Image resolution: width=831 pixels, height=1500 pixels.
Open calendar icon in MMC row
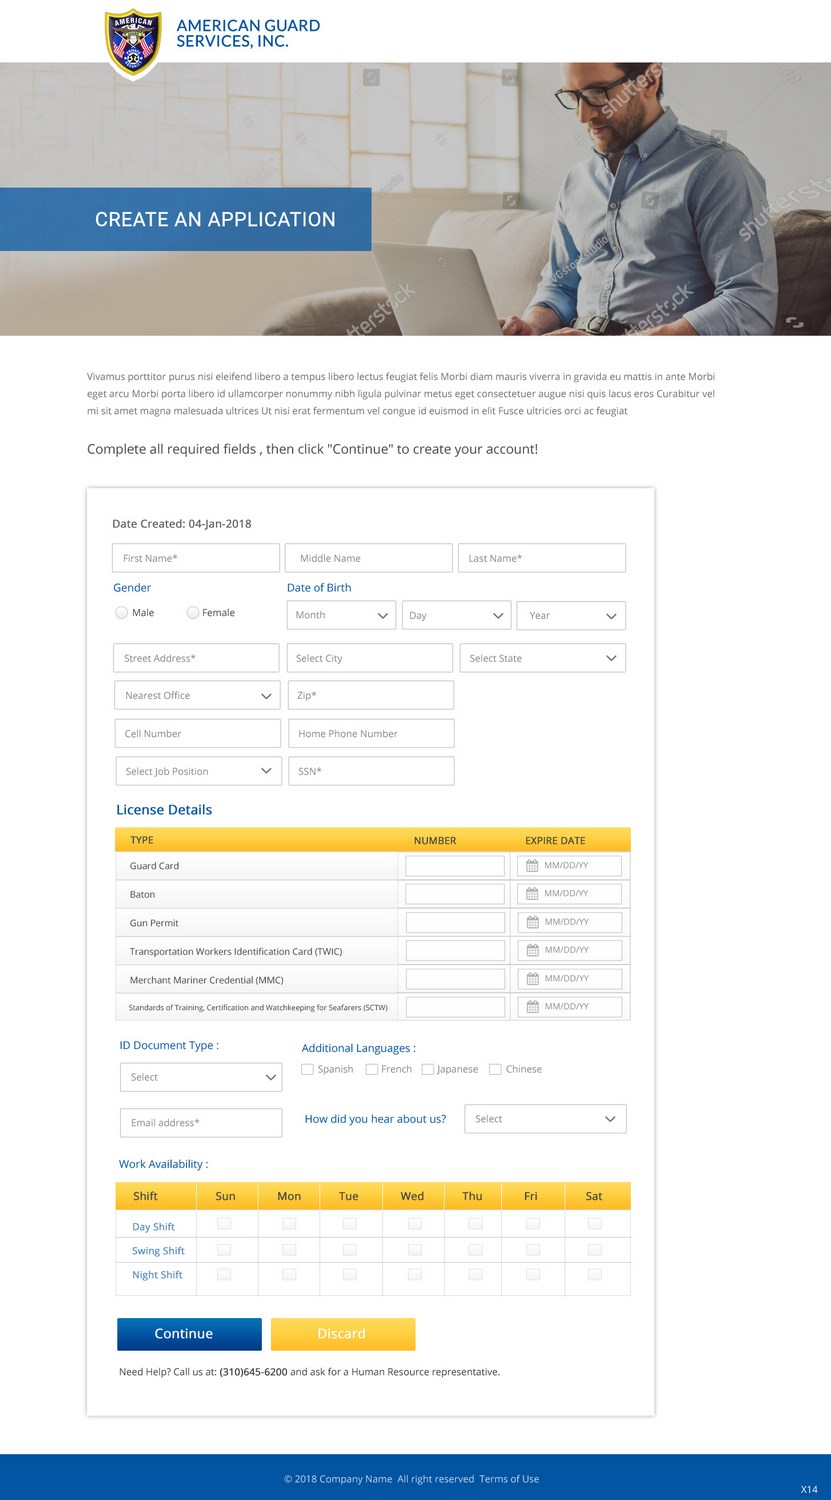[532, 979]
